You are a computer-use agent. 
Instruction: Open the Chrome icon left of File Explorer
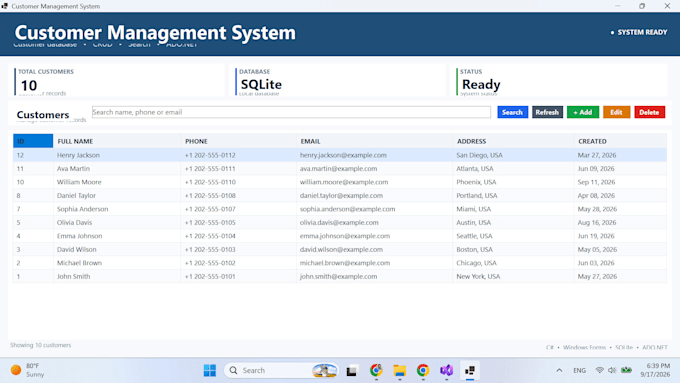click(x=376, y=370)
